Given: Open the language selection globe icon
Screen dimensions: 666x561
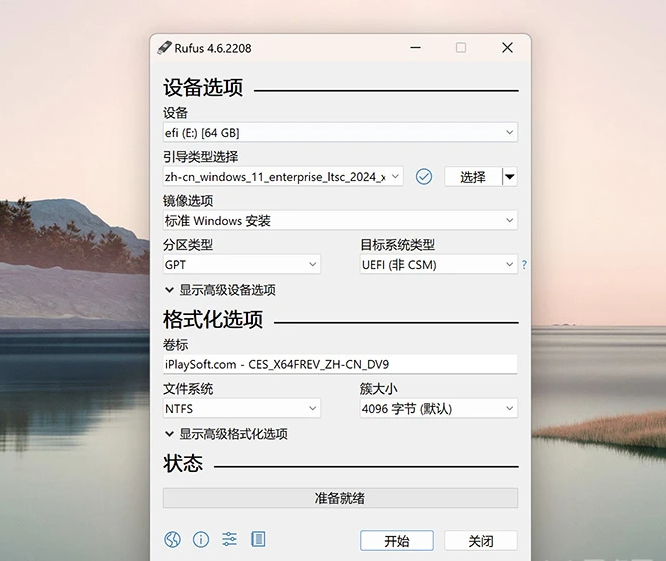Looking at the screenshot, I should [172, 539].
